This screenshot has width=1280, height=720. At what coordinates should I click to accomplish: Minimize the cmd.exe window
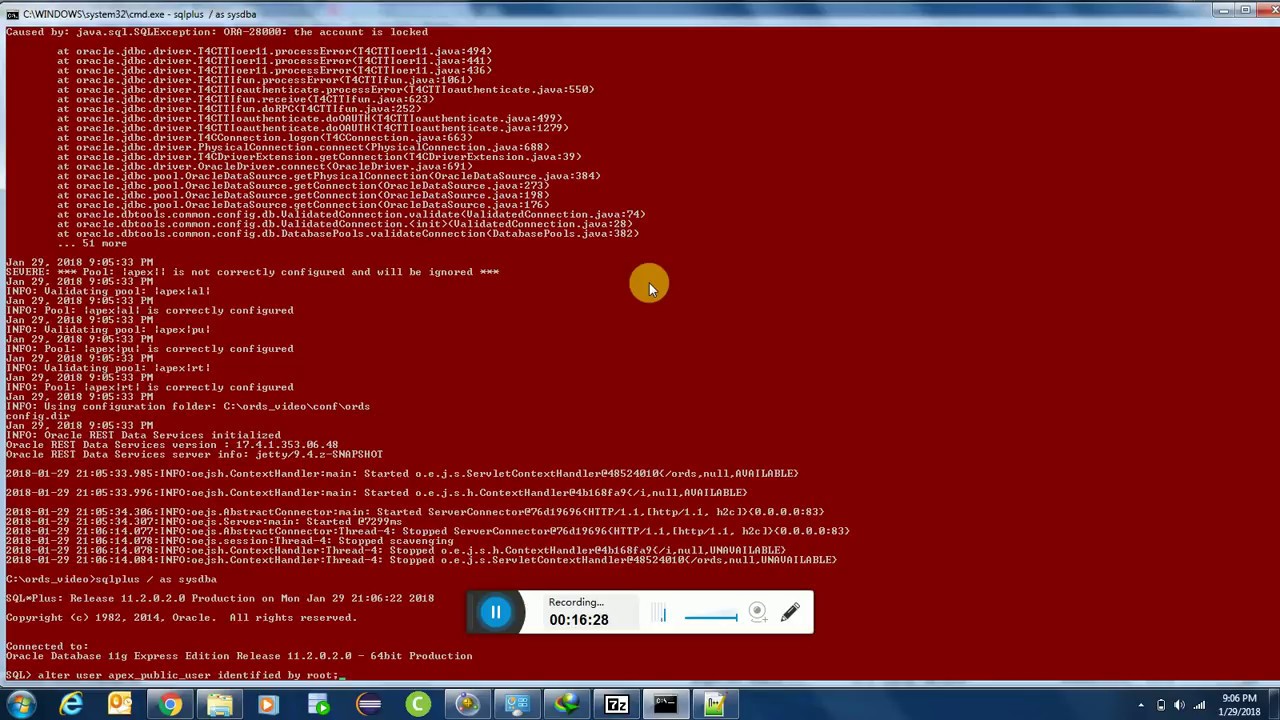(1224, 10)
